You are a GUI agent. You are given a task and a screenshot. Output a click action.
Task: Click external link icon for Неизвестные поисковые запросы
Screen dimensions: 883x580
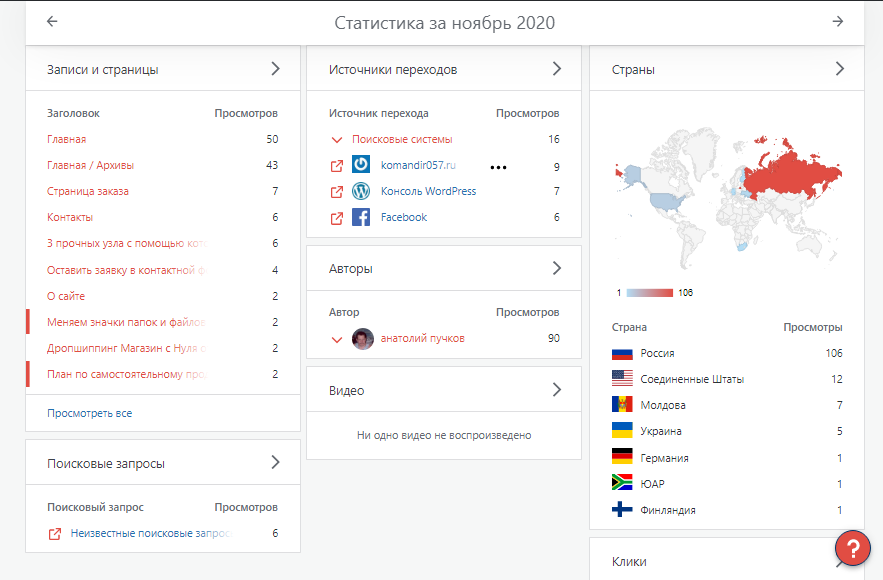point(55,534)
